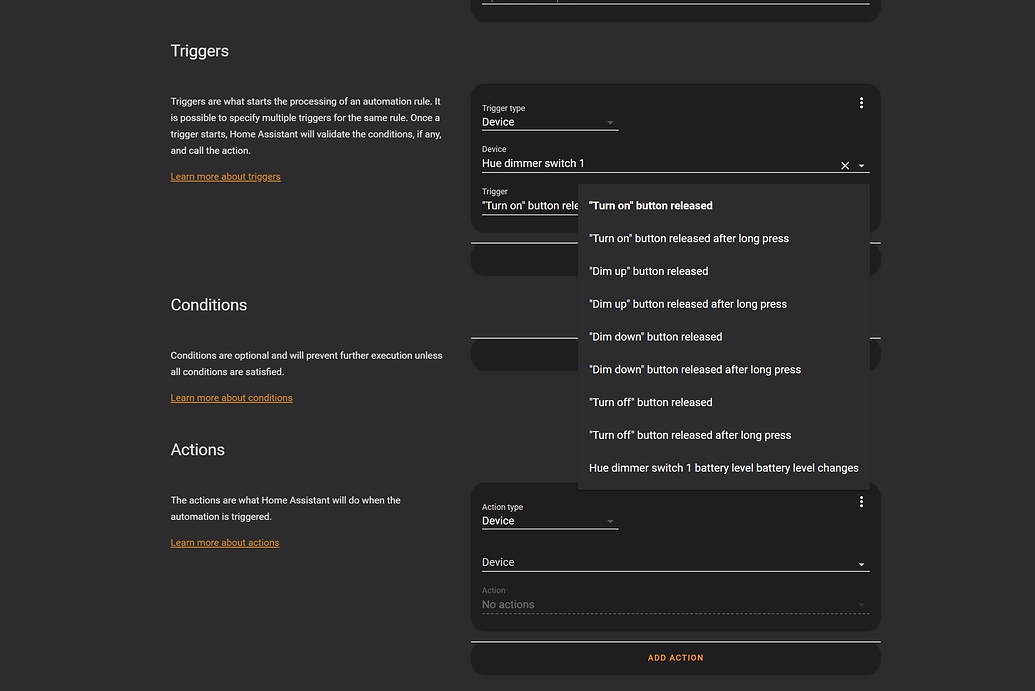This screenshot has width=1035, height=691.
Task: Choose "Dim up" released after long press
Action: 688,304
